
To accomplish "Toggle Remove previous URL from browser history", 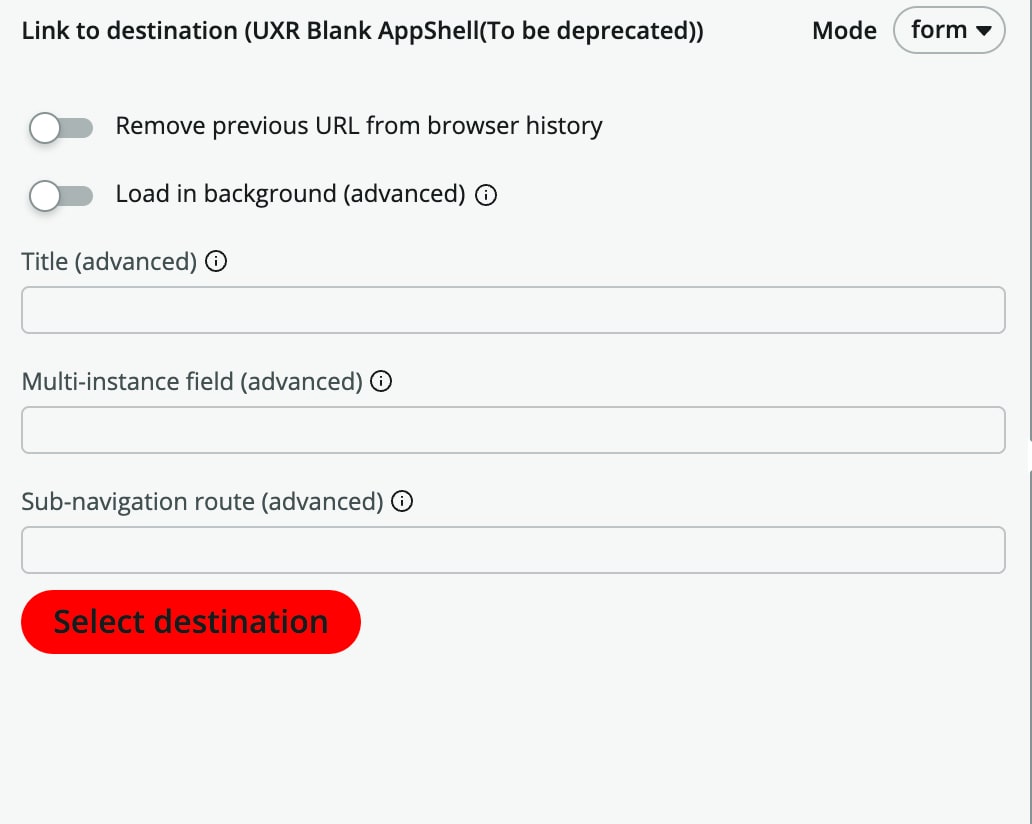I will (x=60, y=127).
